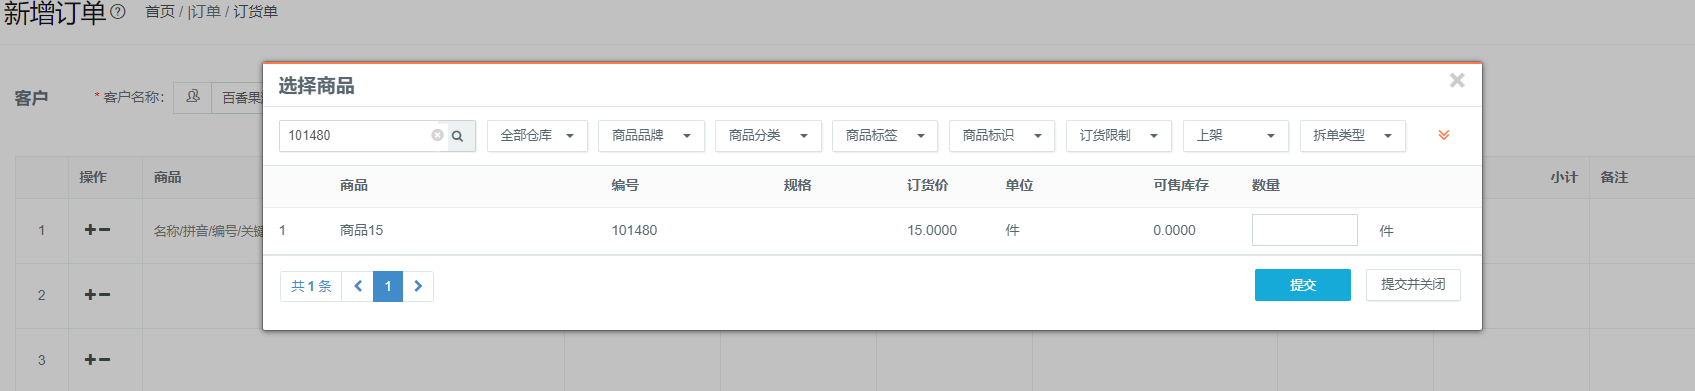
Task: Click the customer icon next to 客户名称
Action: pyautogui.click(x=193, y=97)
